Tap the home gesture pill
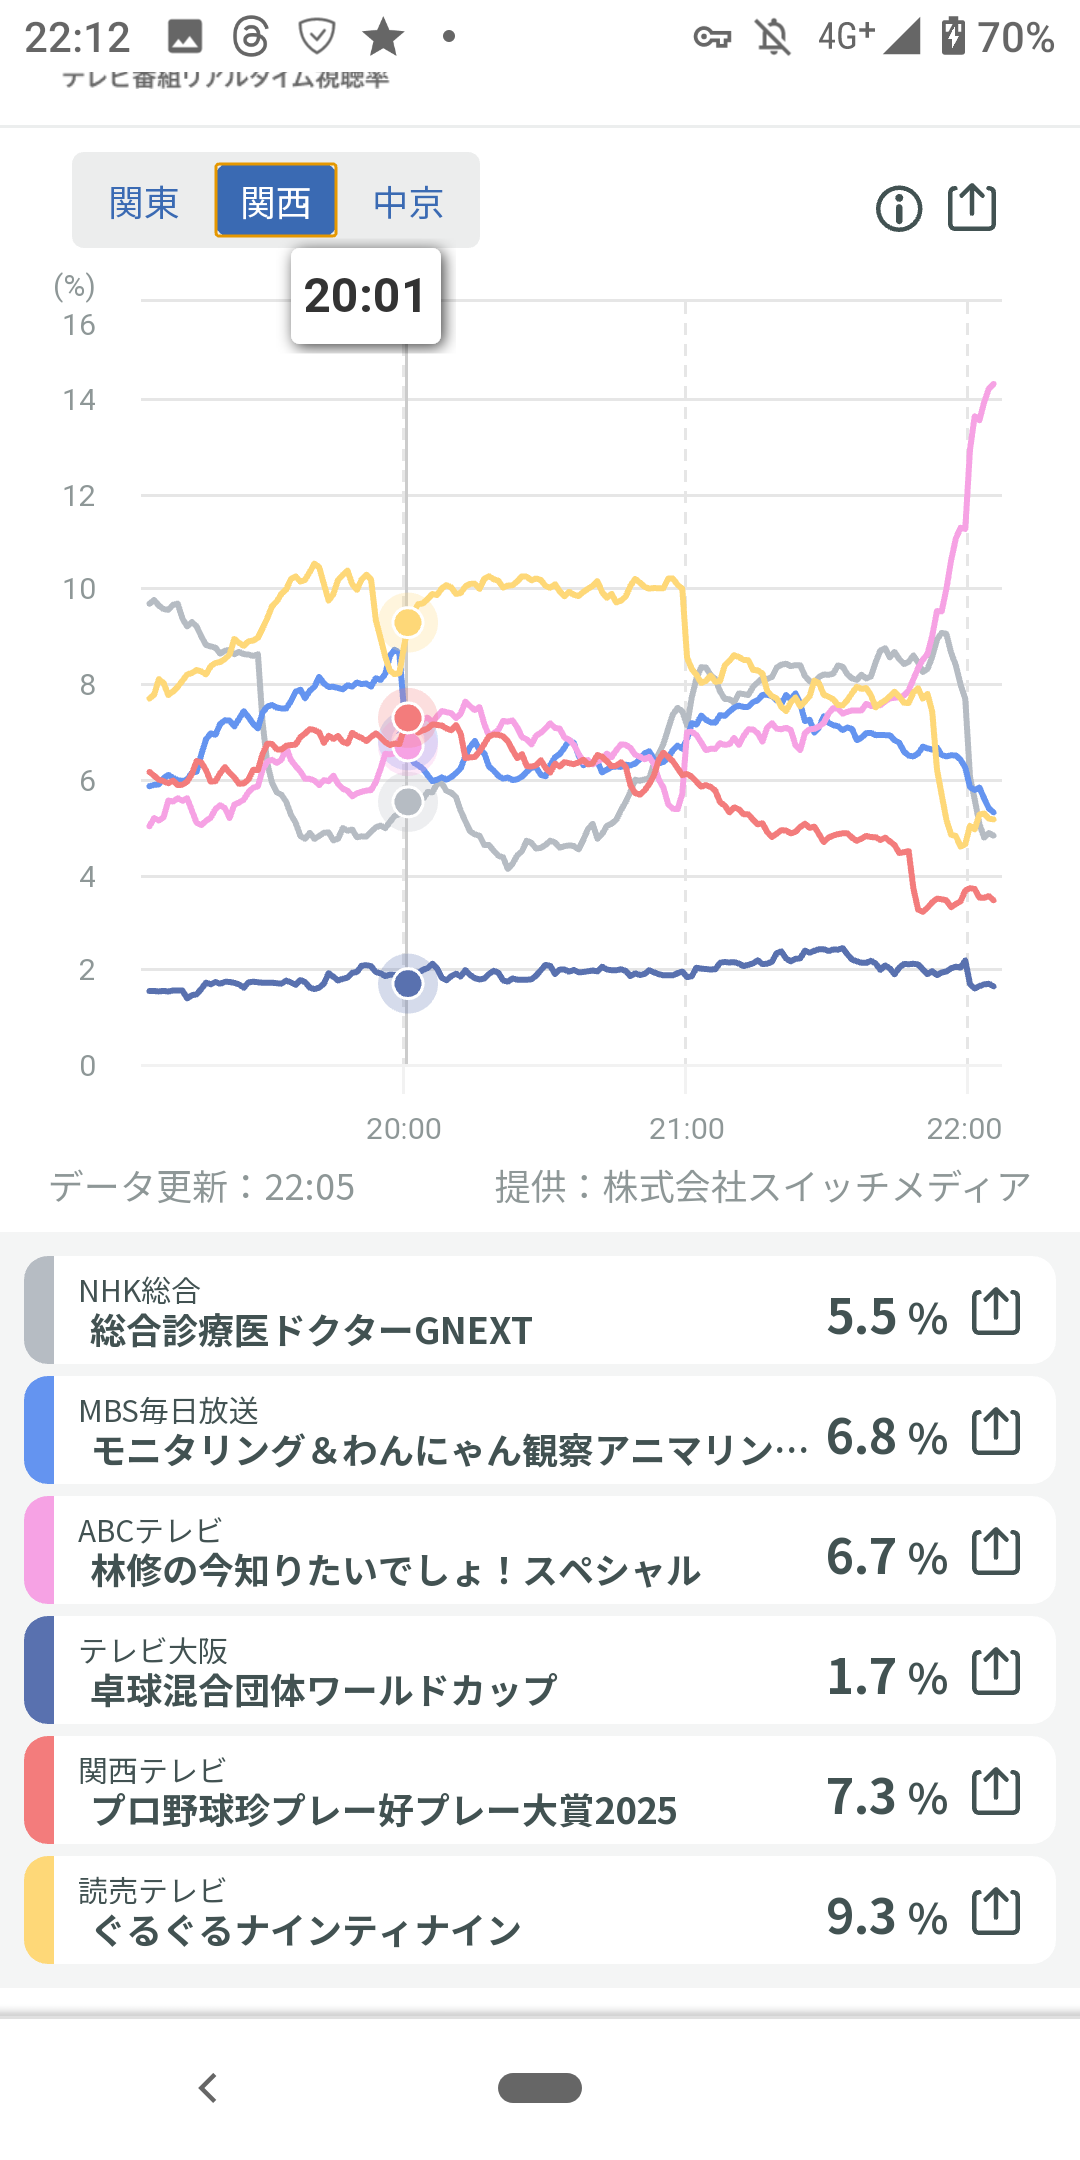Viewport: 1080px width, 2160px height. pos(540,2088)
